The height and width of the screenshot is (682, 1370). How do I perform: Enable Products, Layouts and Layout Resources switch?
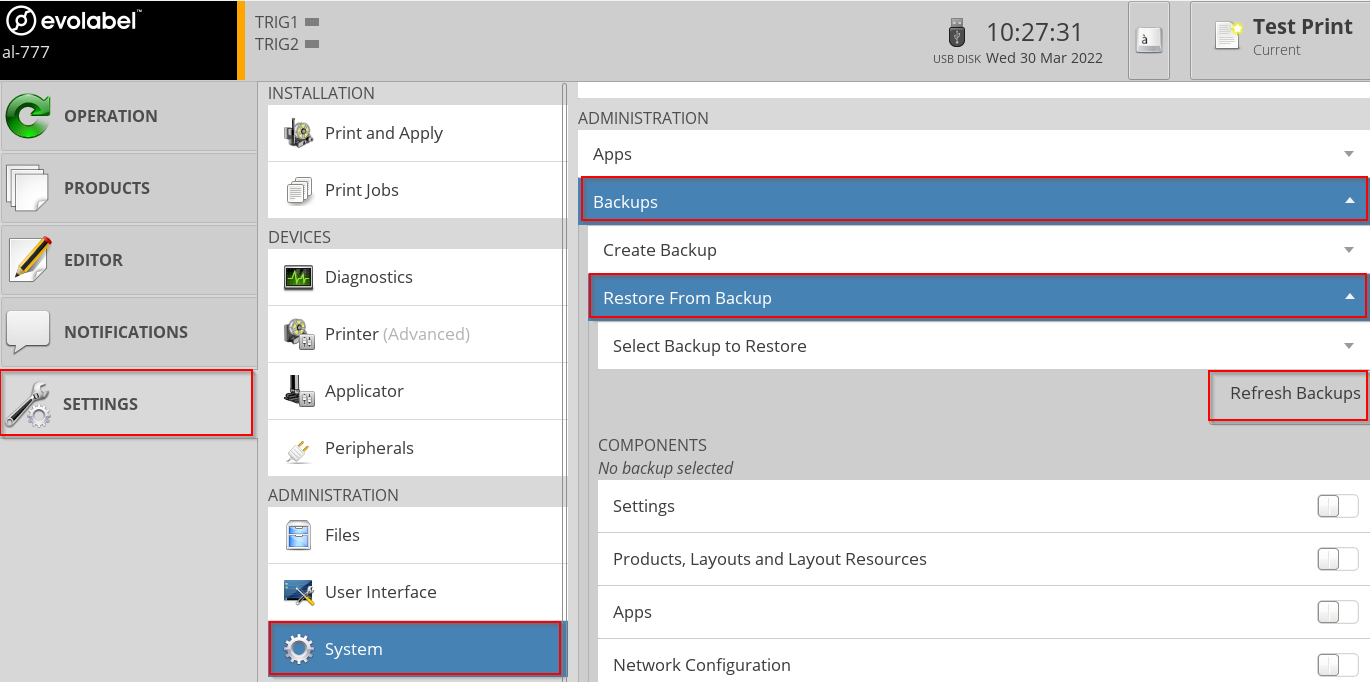point(1338,559)
